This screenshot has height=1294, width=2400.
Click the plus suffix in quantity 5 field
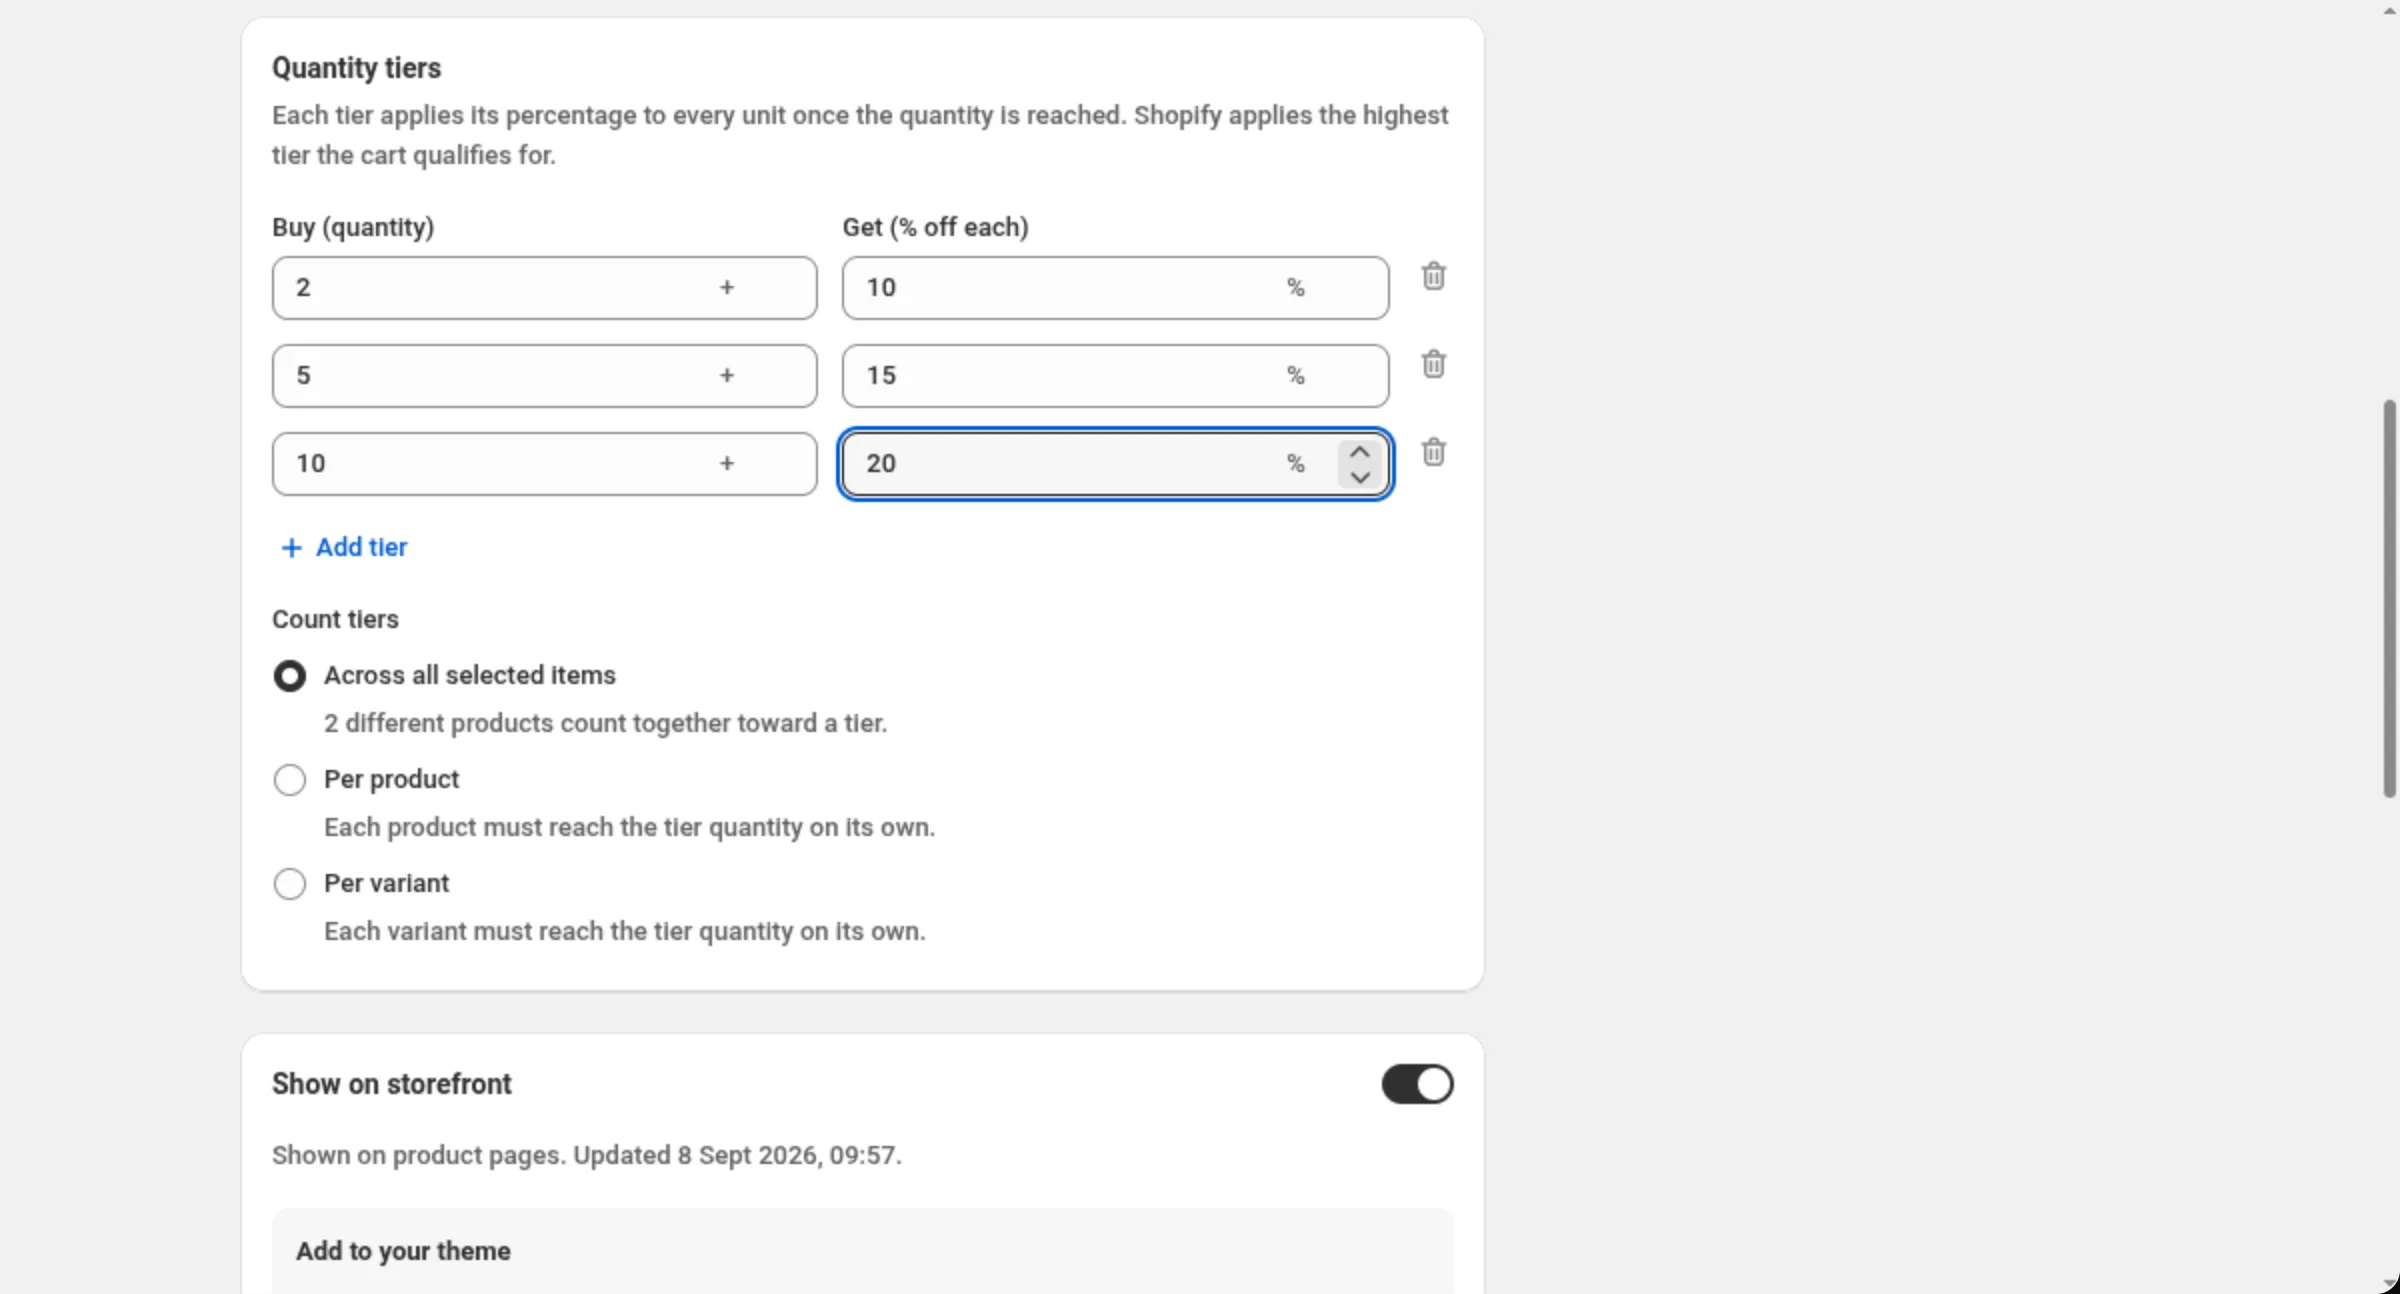click(x=727, y=376)
